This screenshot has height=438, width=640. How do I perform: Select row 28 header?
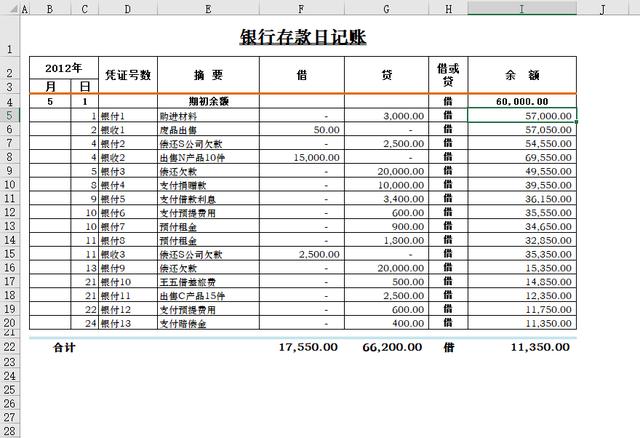(x=9, y=431)
